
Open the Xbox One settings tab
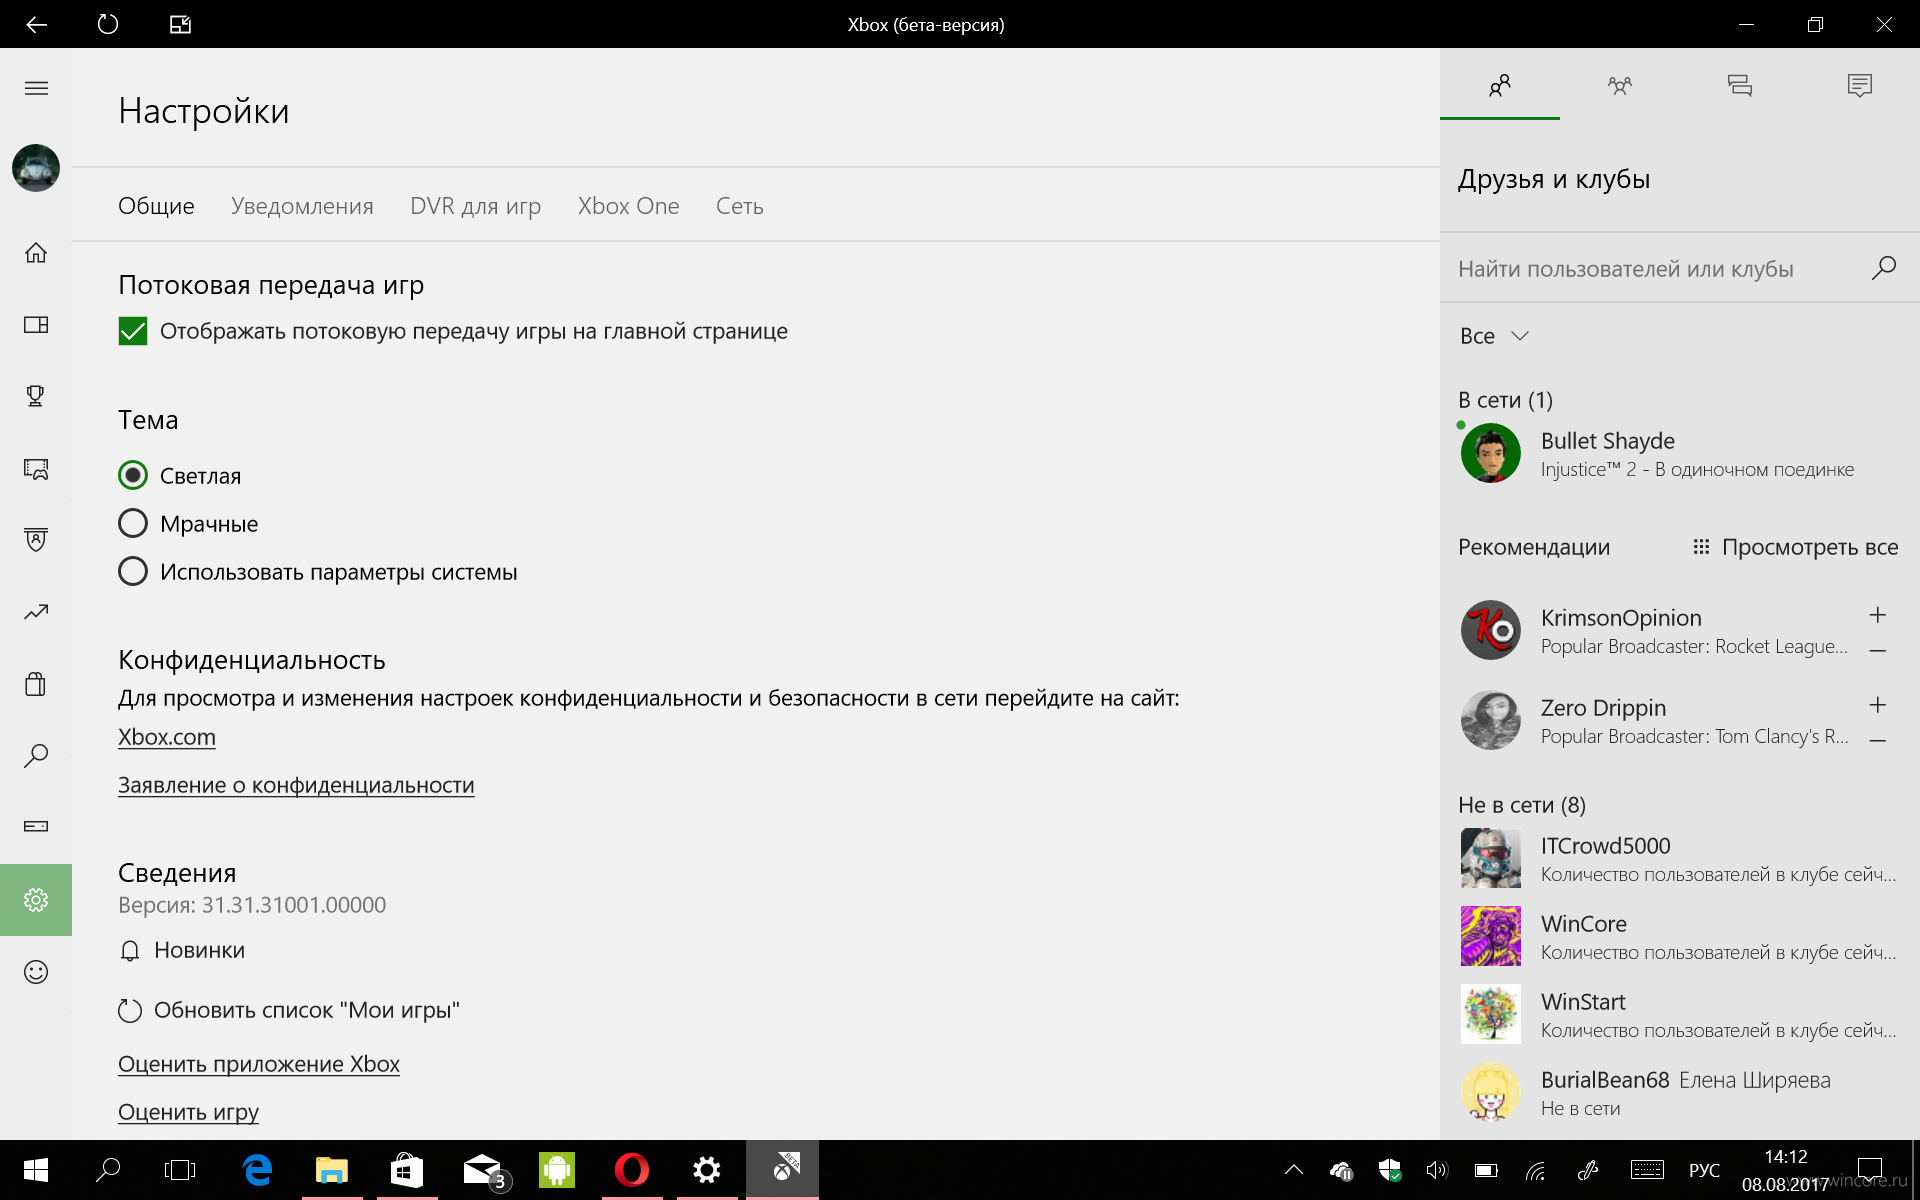pyautogui.click(x=628, y=206)
